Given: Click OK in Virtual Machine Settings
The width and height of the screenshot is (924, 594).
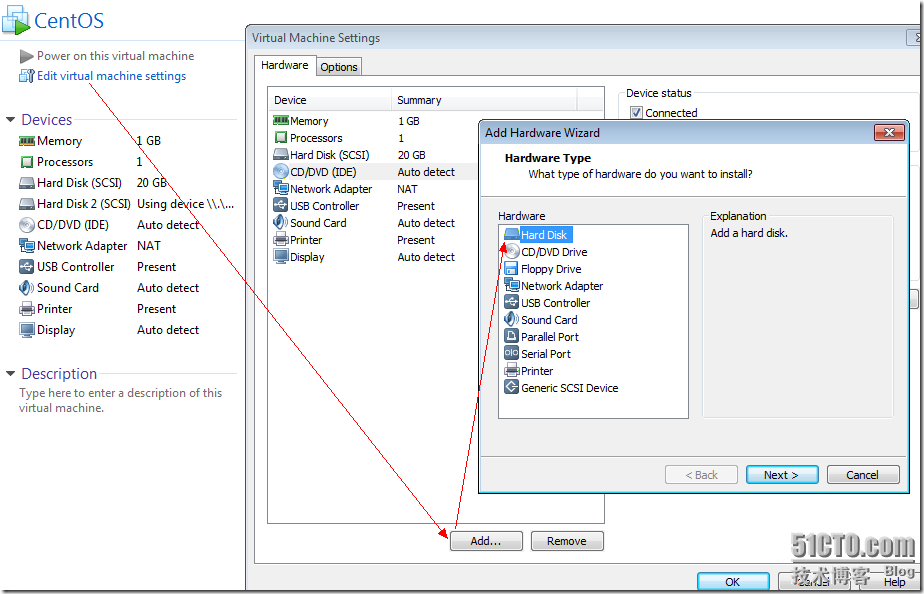Looking at the screenshot, I should click(x=732, y=582).
